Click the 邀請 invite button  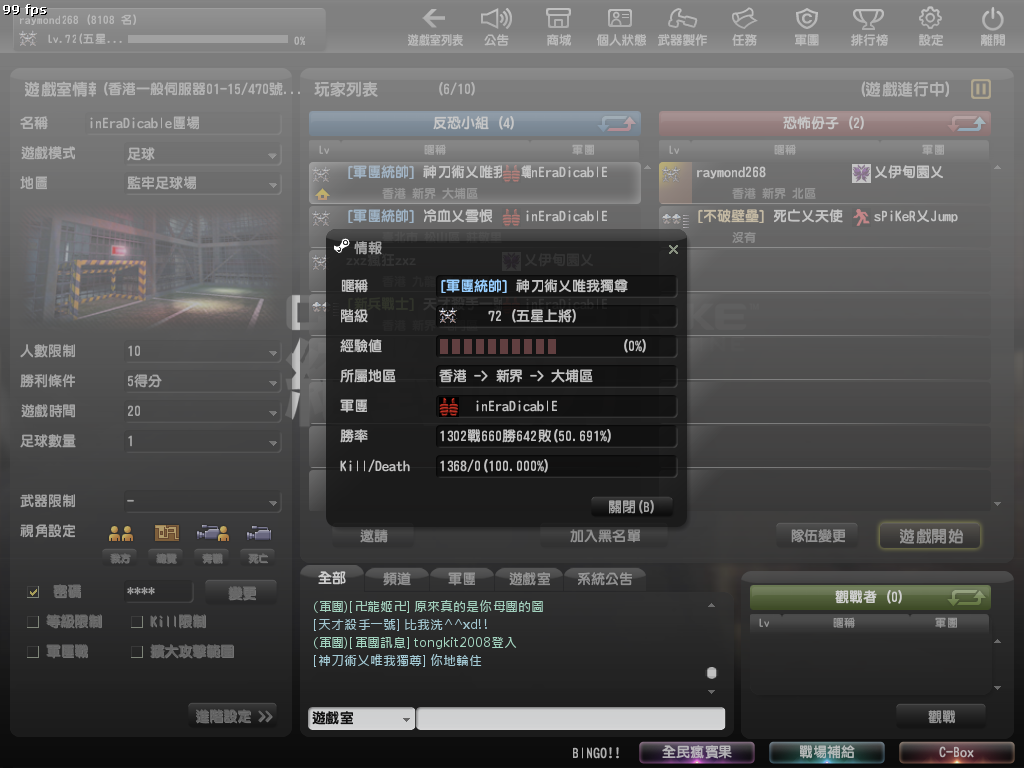(374, 536)
